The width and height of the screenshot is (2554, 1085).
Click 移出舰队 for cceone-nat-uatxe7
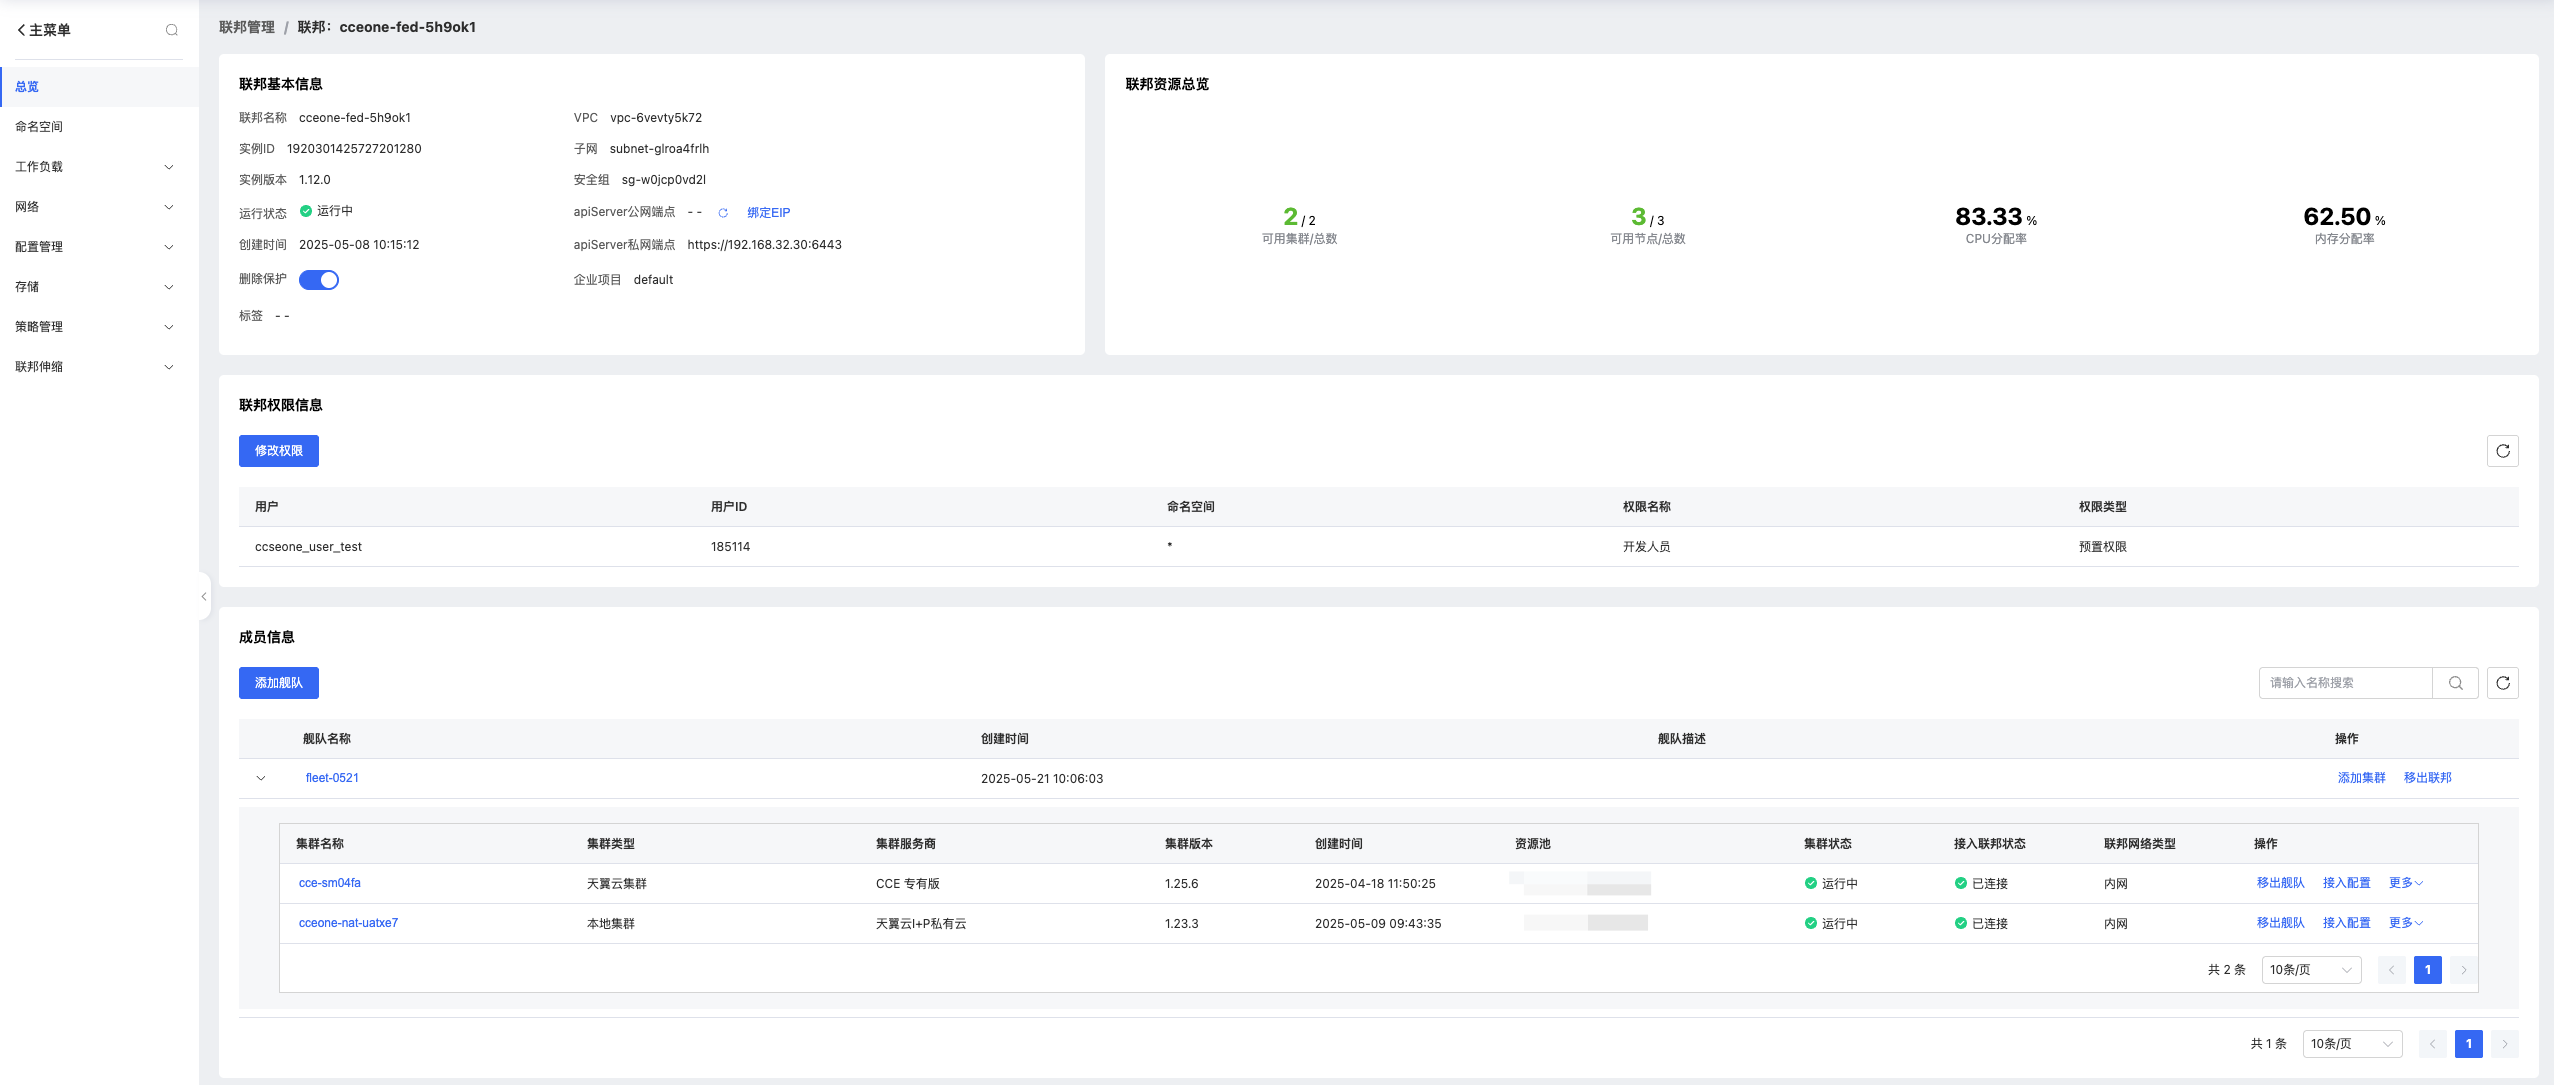pyautogui.click(x=2280, y=923)
